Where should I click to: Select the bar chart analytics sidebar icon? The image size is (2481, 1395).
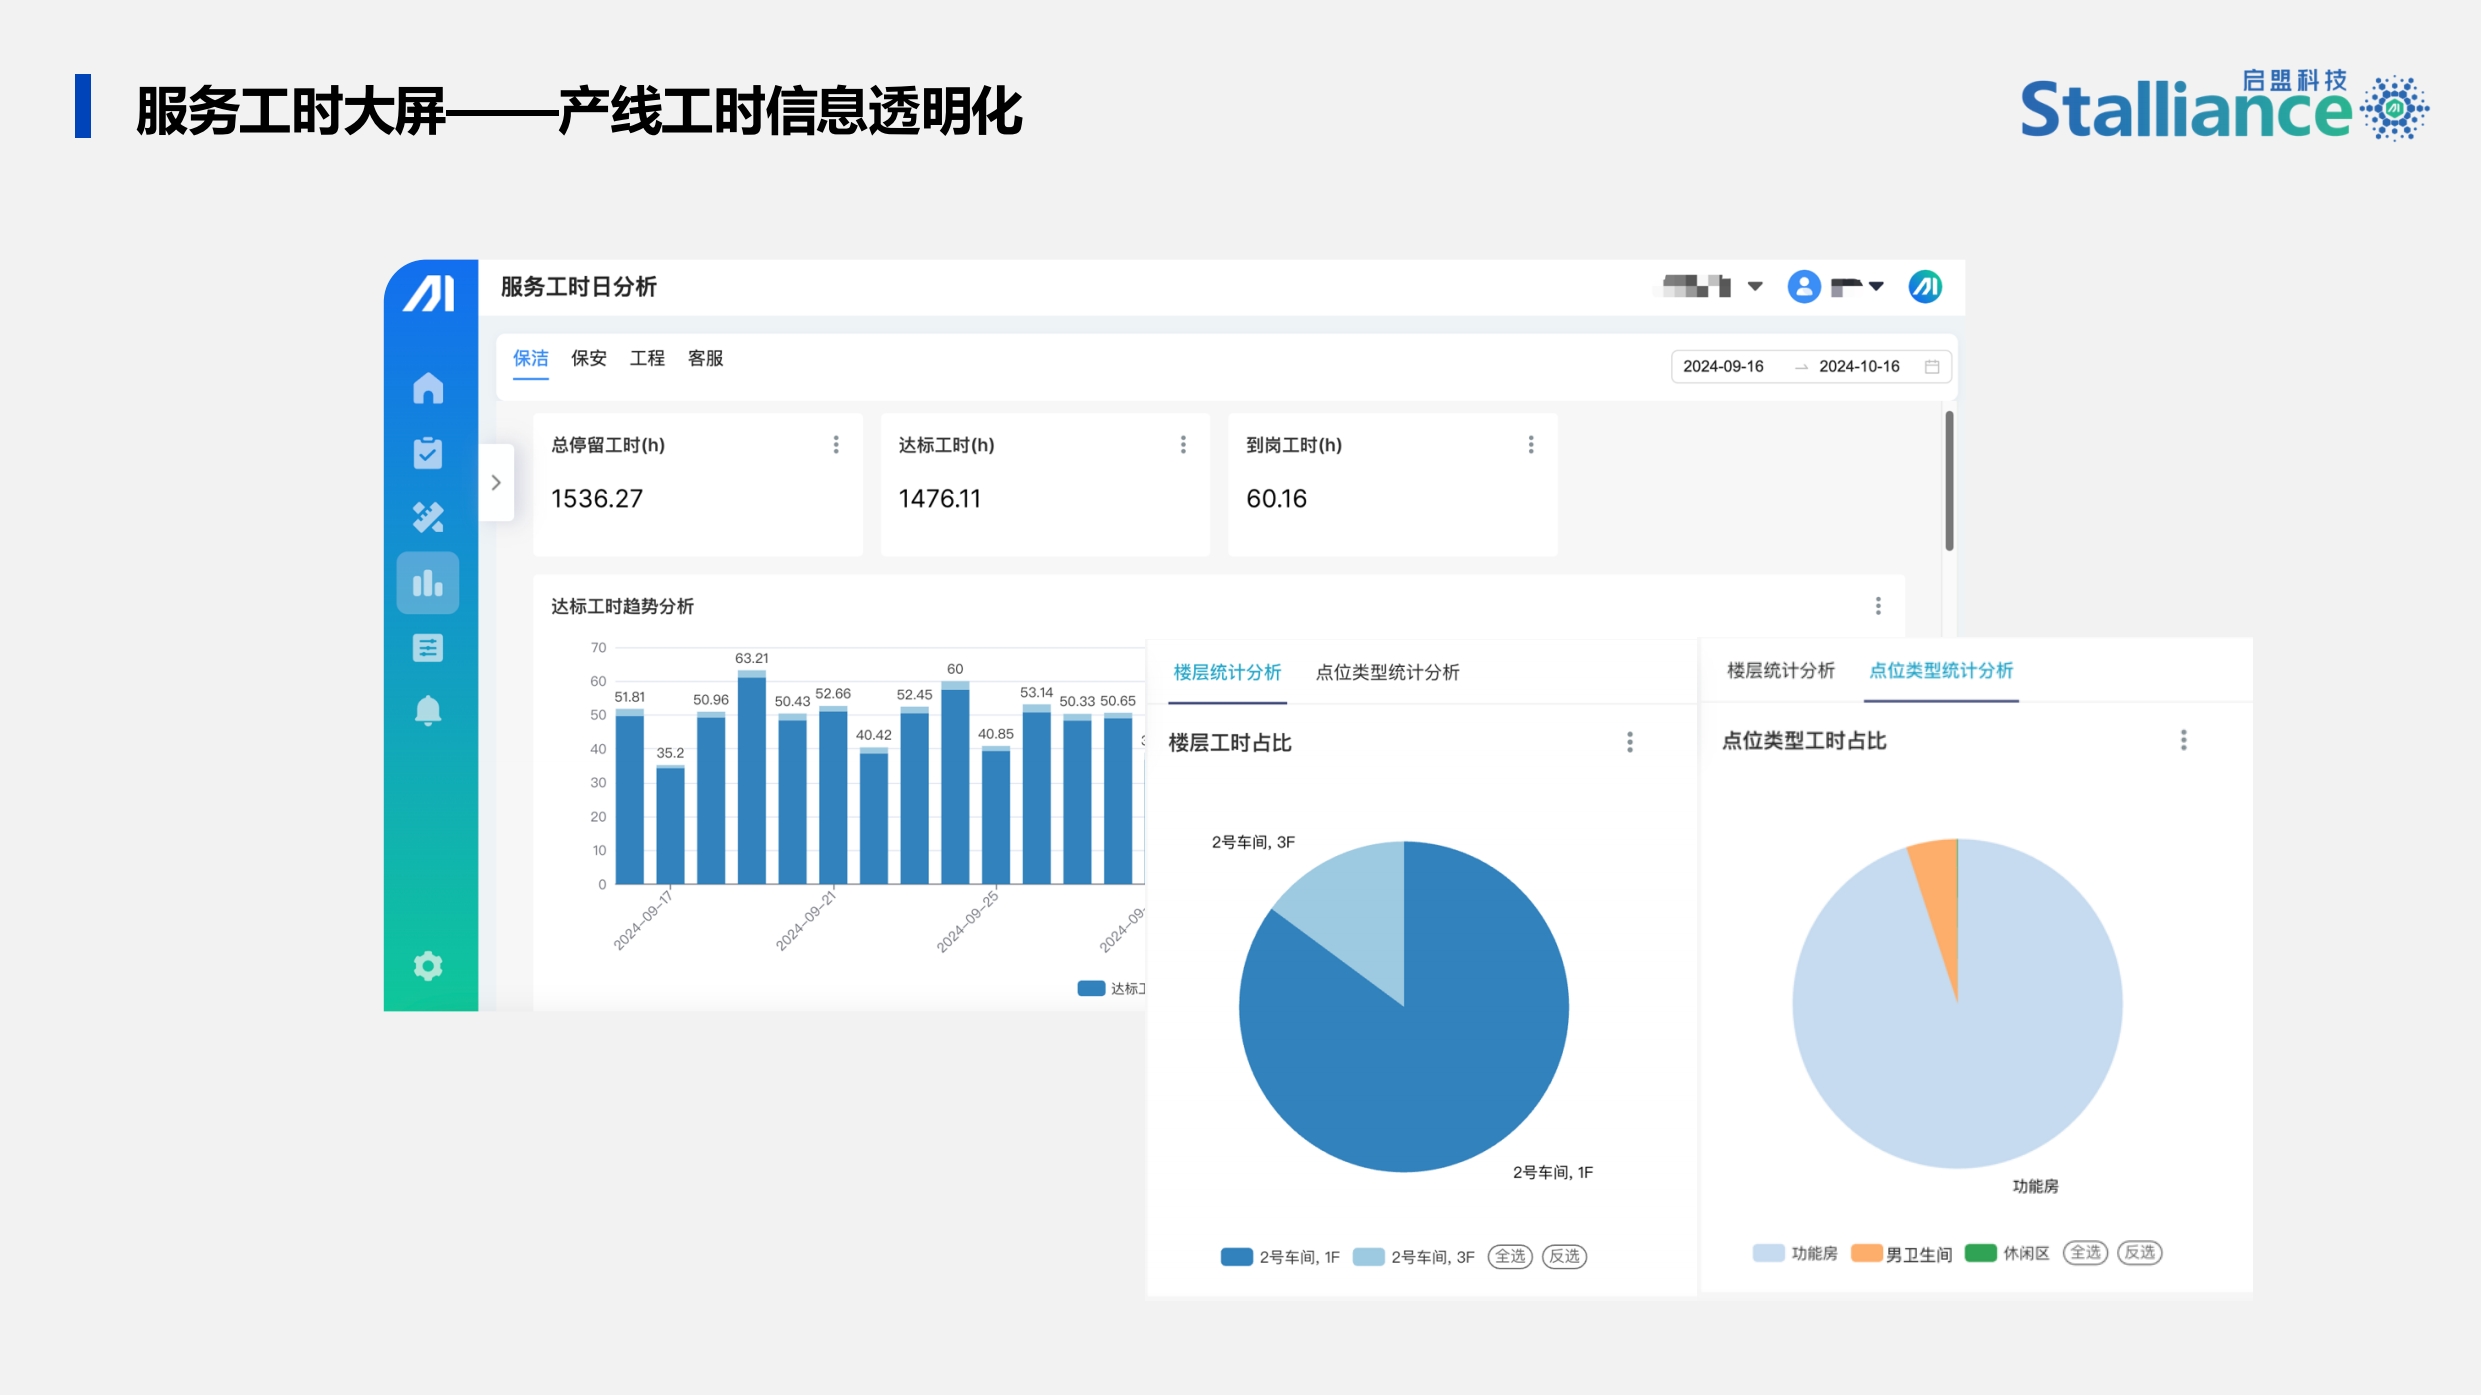428,582
